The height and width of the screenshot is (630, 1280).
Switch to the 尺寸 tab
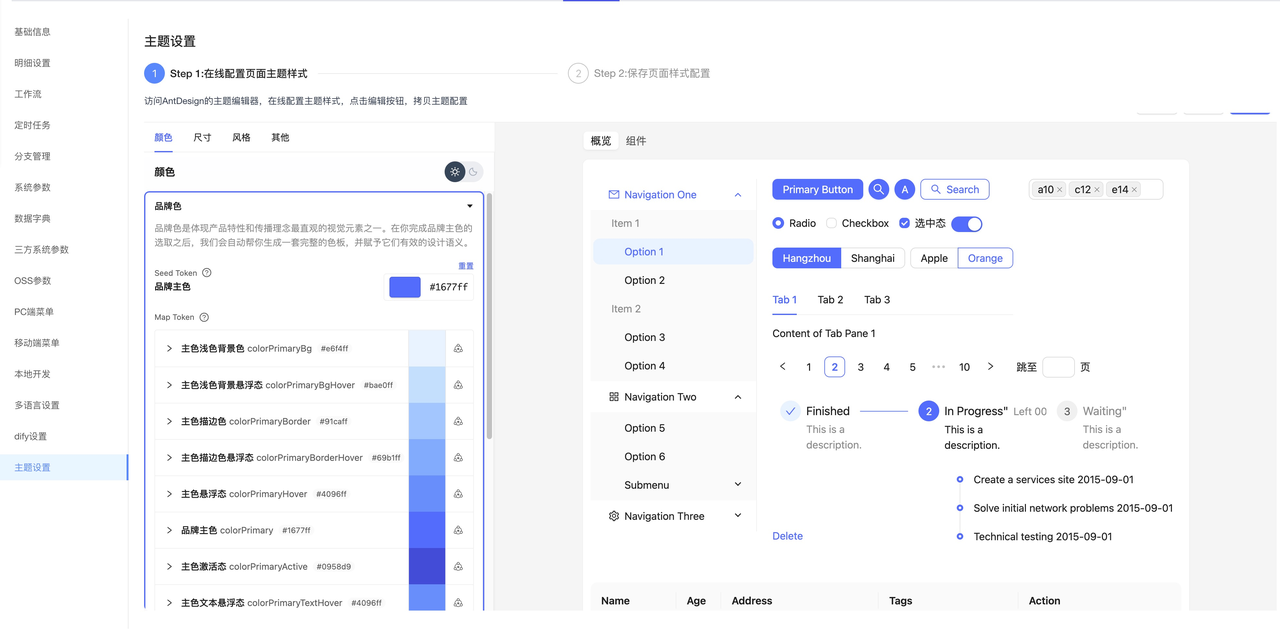tap(202, 138)
